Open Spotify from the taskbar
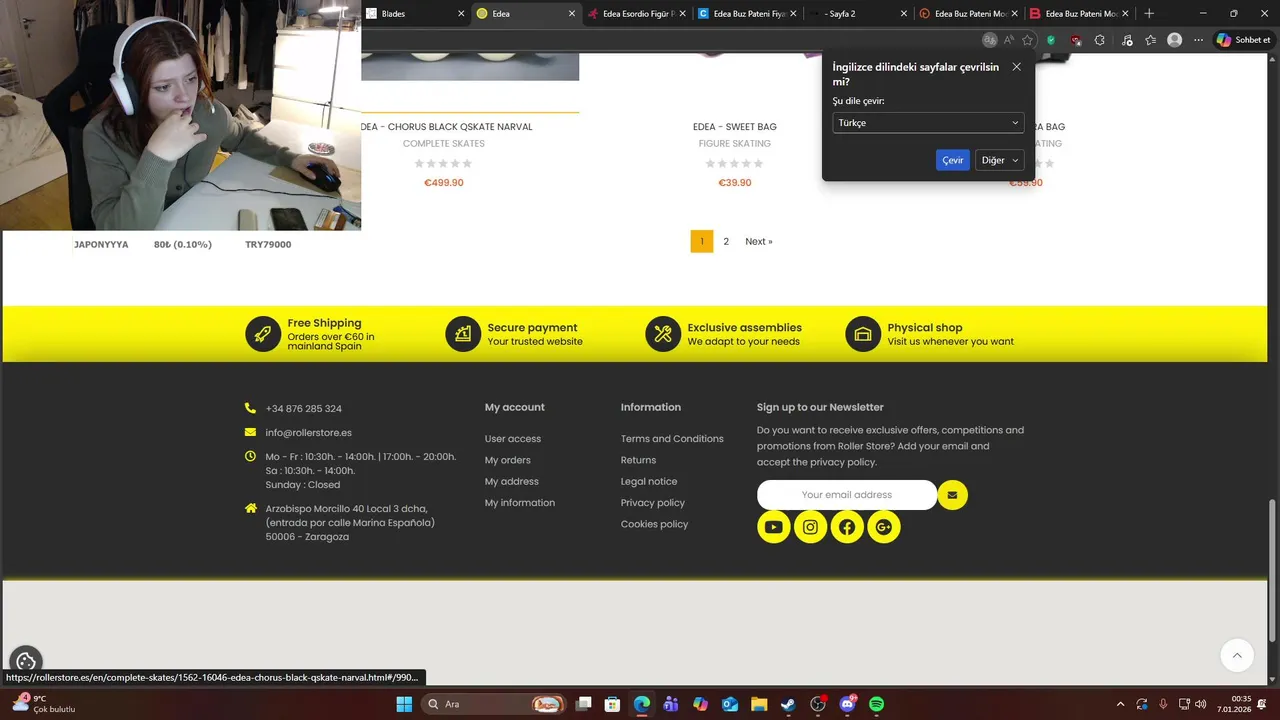The image size is (1280, 720). (876, 704)
